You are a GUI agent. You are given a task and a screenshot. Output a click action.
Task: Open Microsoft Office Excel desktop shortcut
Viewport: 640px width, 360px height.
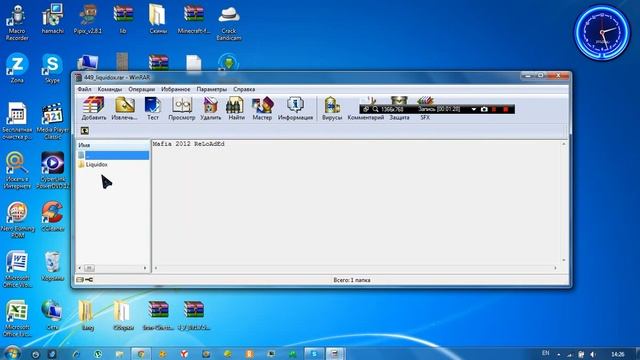pyautogui.click(x=17, y=318)
